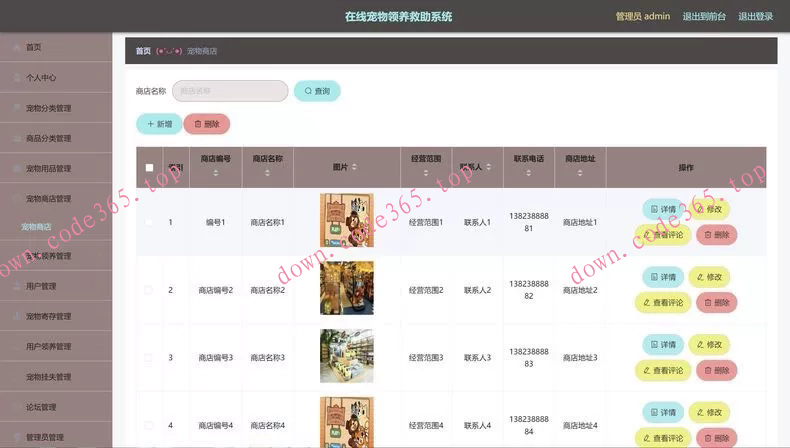This screenshot has width=790, height=448.
Task: Open shop image thumbnail for 商店名称1
Action: [347, 220]
